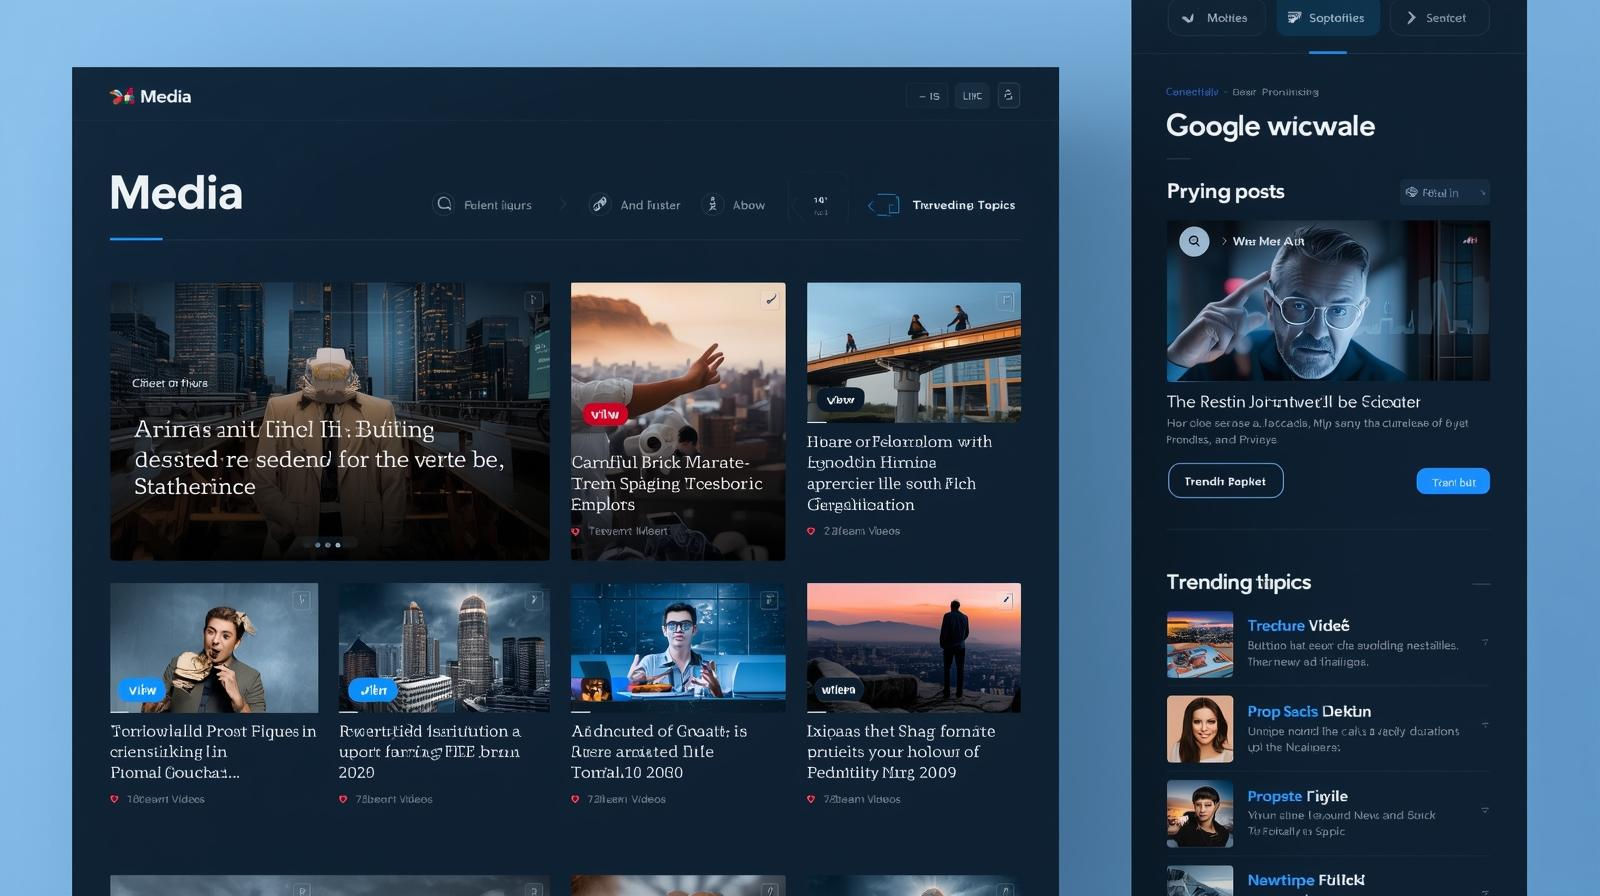The height and width of the screenshot is (896, 1600).
Task: Click the corner icon on bridge card
Action: [x=1005, y=300]
